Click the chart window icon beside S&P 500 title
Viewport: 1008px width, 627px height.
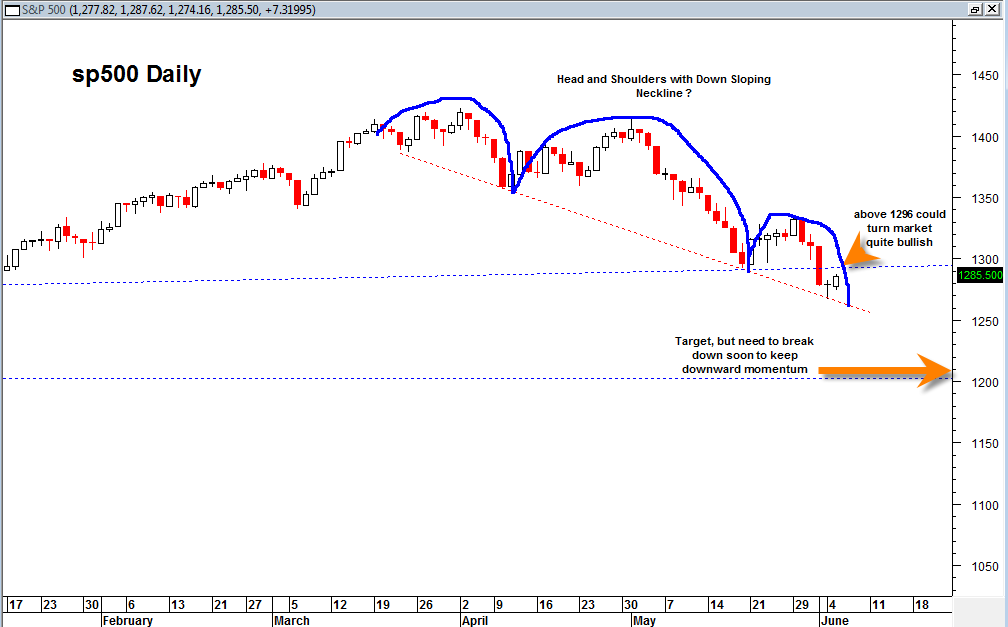[12, 10]
